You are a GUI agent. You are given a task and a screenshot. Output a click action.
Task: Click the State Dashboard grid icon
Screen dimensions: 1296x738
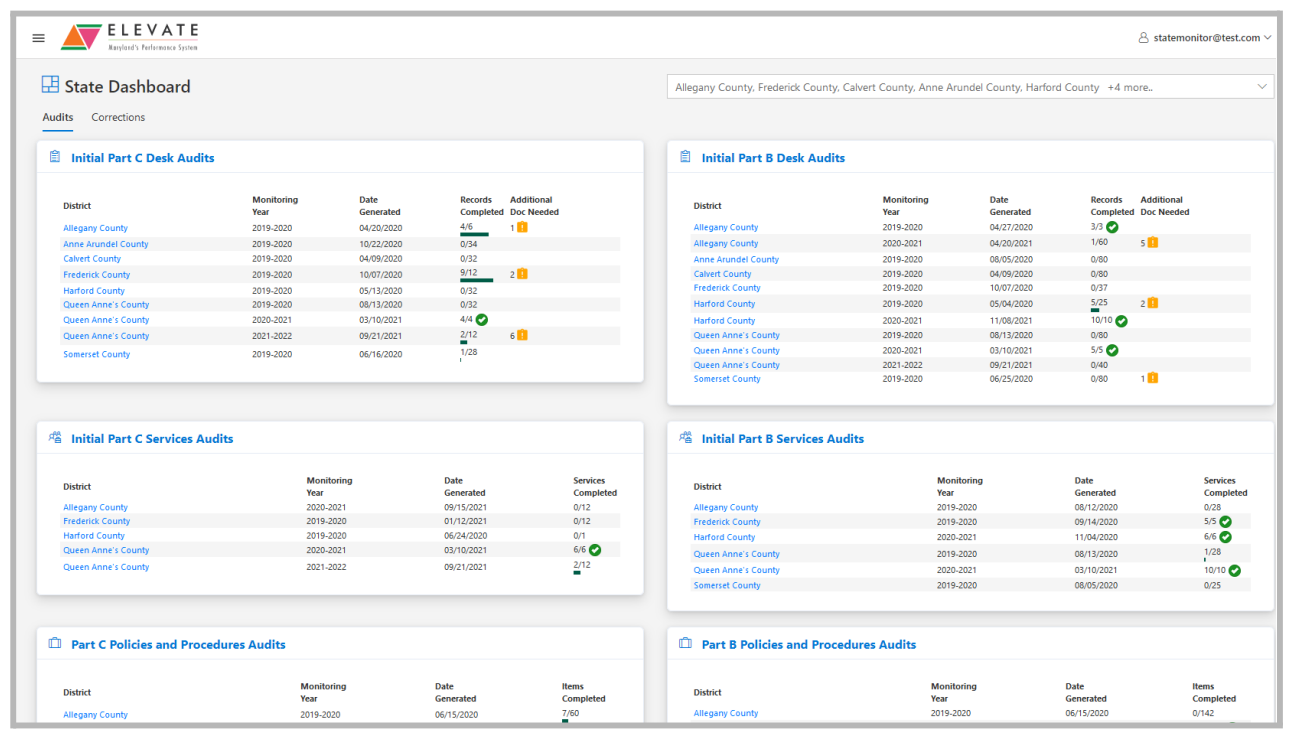click(x=50, y=86)
